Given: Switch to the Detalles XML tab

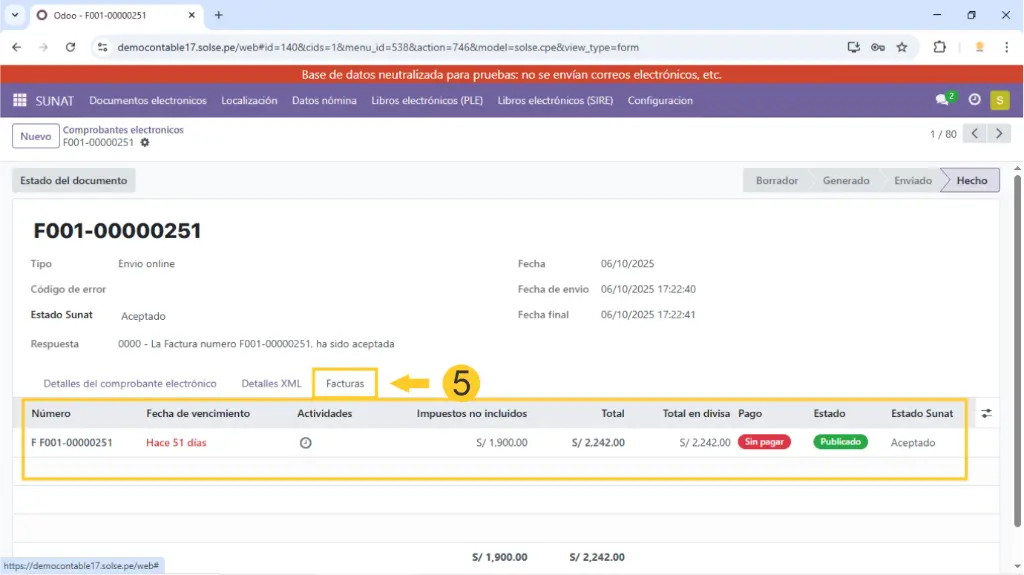Looking at the screenshot, I should 271,384.
